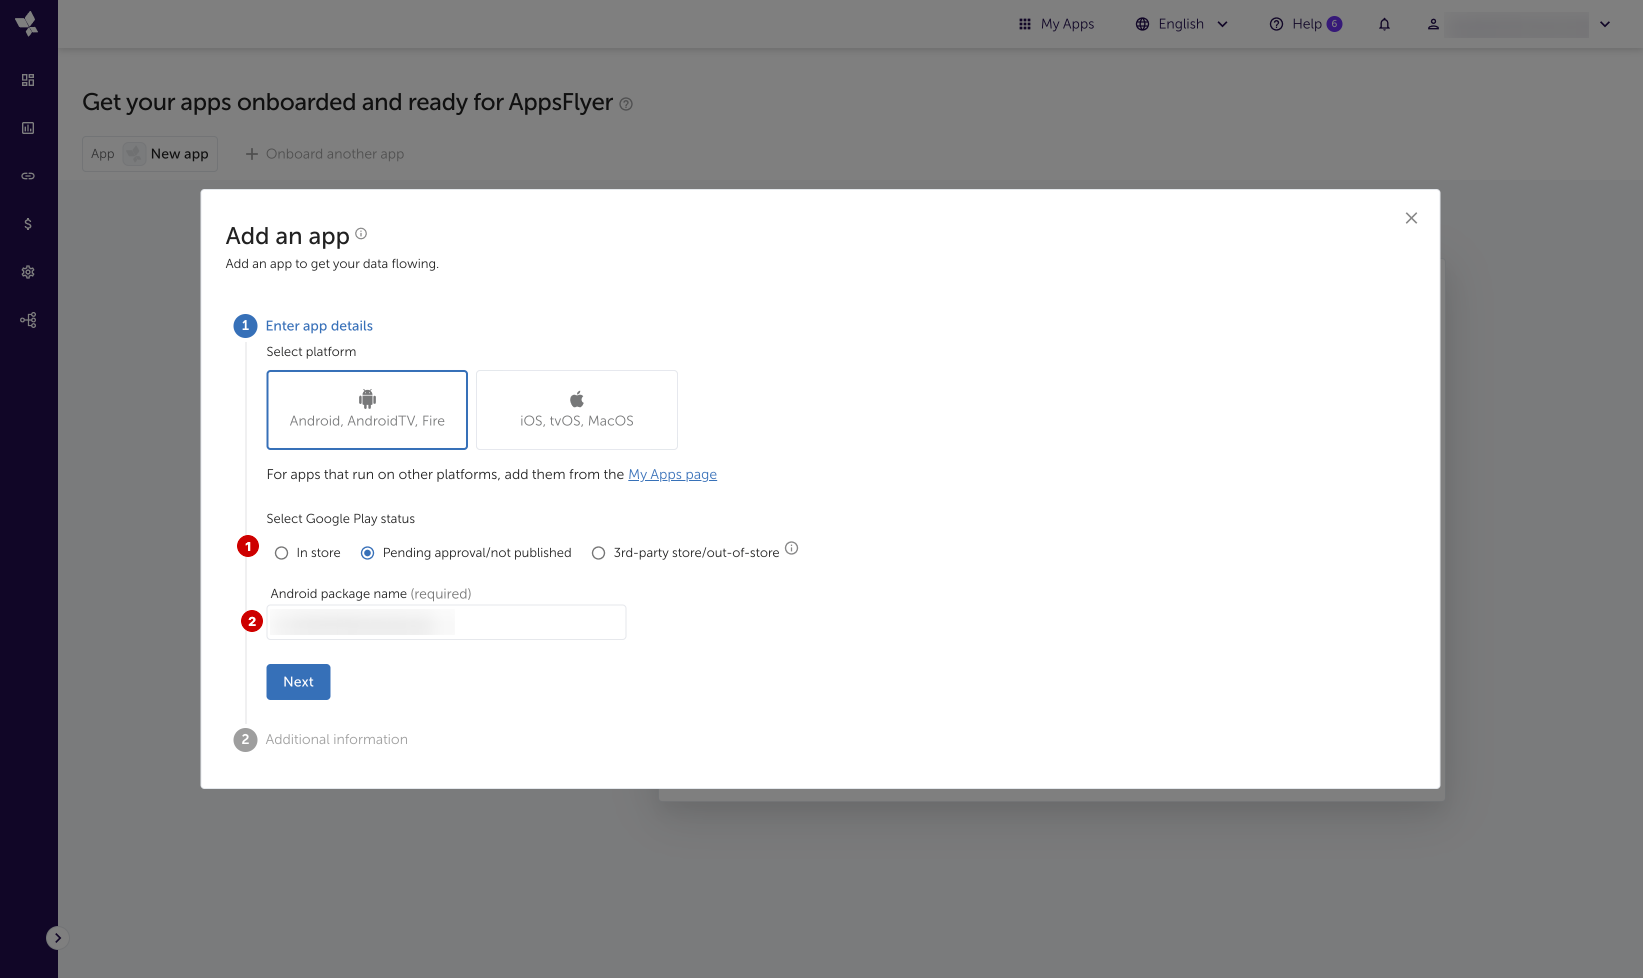Open the English language dropdown
Image resolution: width=1643 pixels, height=978 pixels.
click(1181, 24)
